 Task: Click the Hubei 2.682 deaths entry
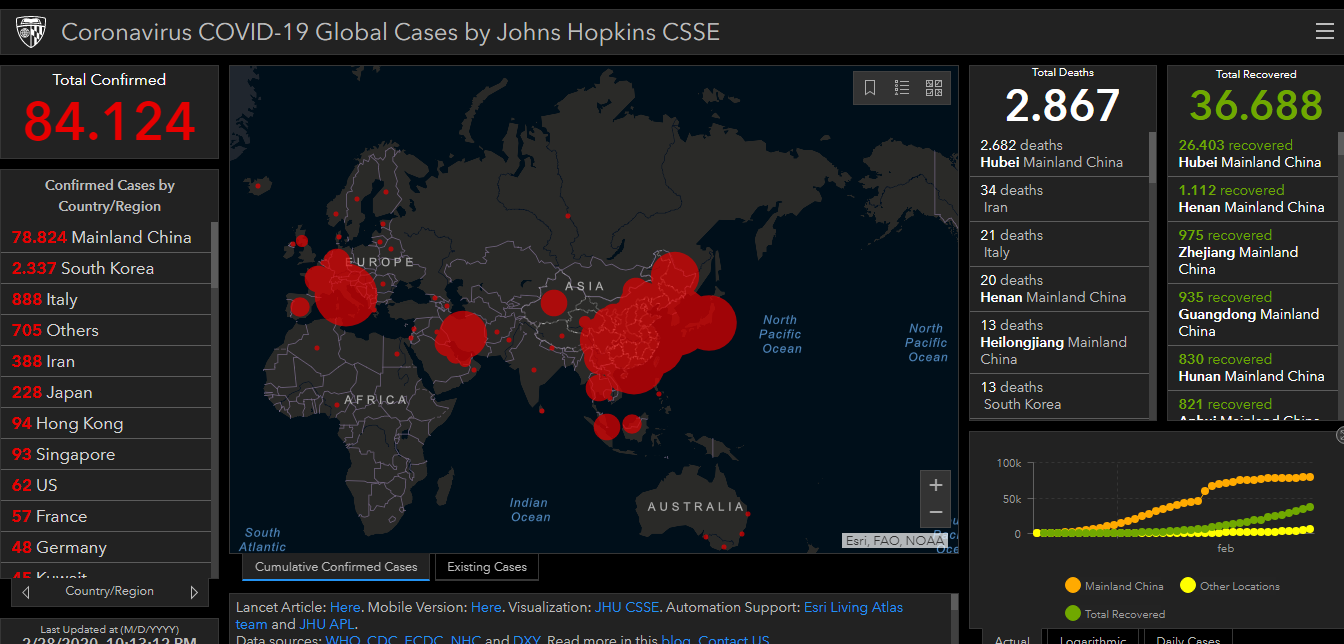coord(1059,154)
